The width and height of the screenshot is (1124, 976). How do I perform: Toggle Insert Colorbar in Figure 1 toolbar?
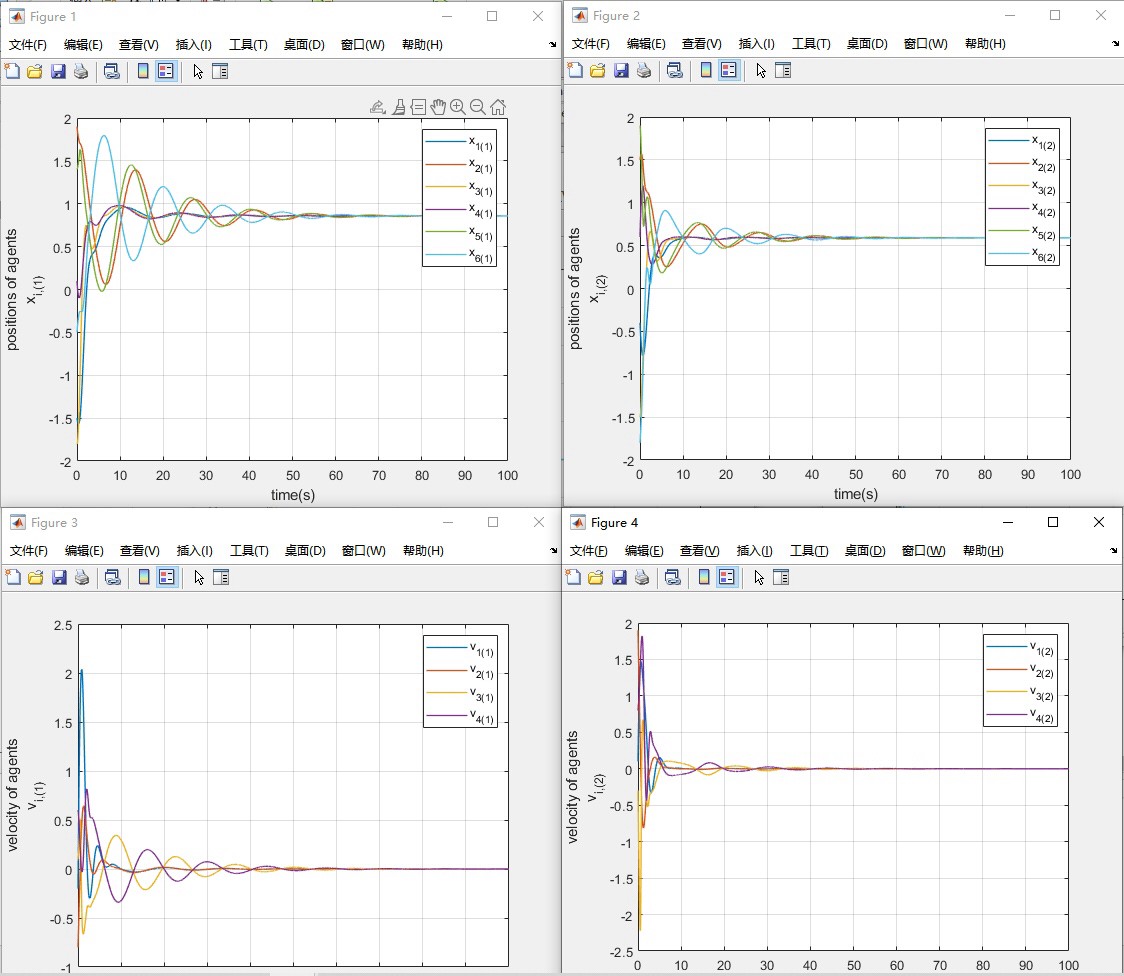(x=143, y=71)
